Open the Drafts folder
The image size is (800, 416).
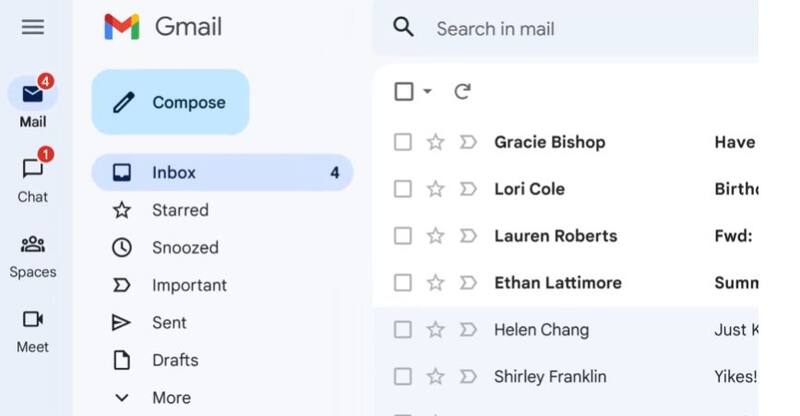(175, 360)
